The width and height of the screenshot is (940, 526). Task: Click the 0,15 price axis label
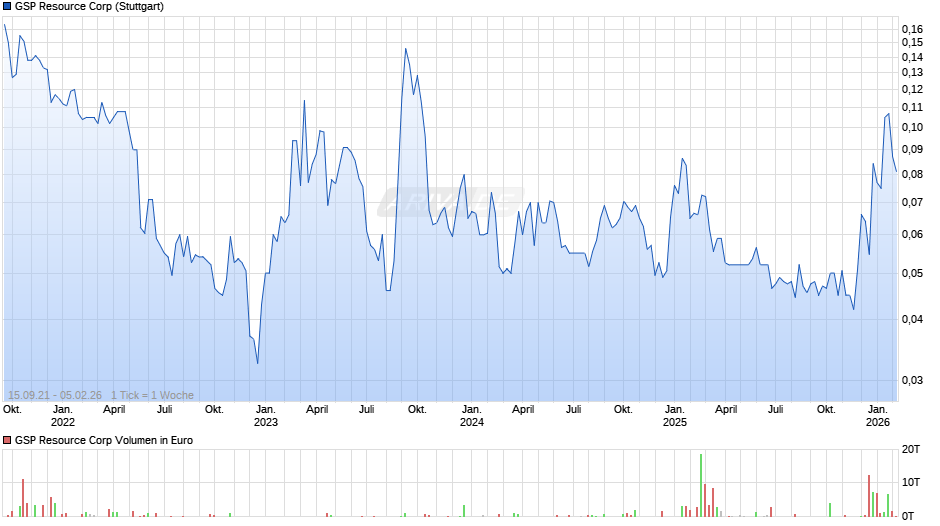click(912, 42)
